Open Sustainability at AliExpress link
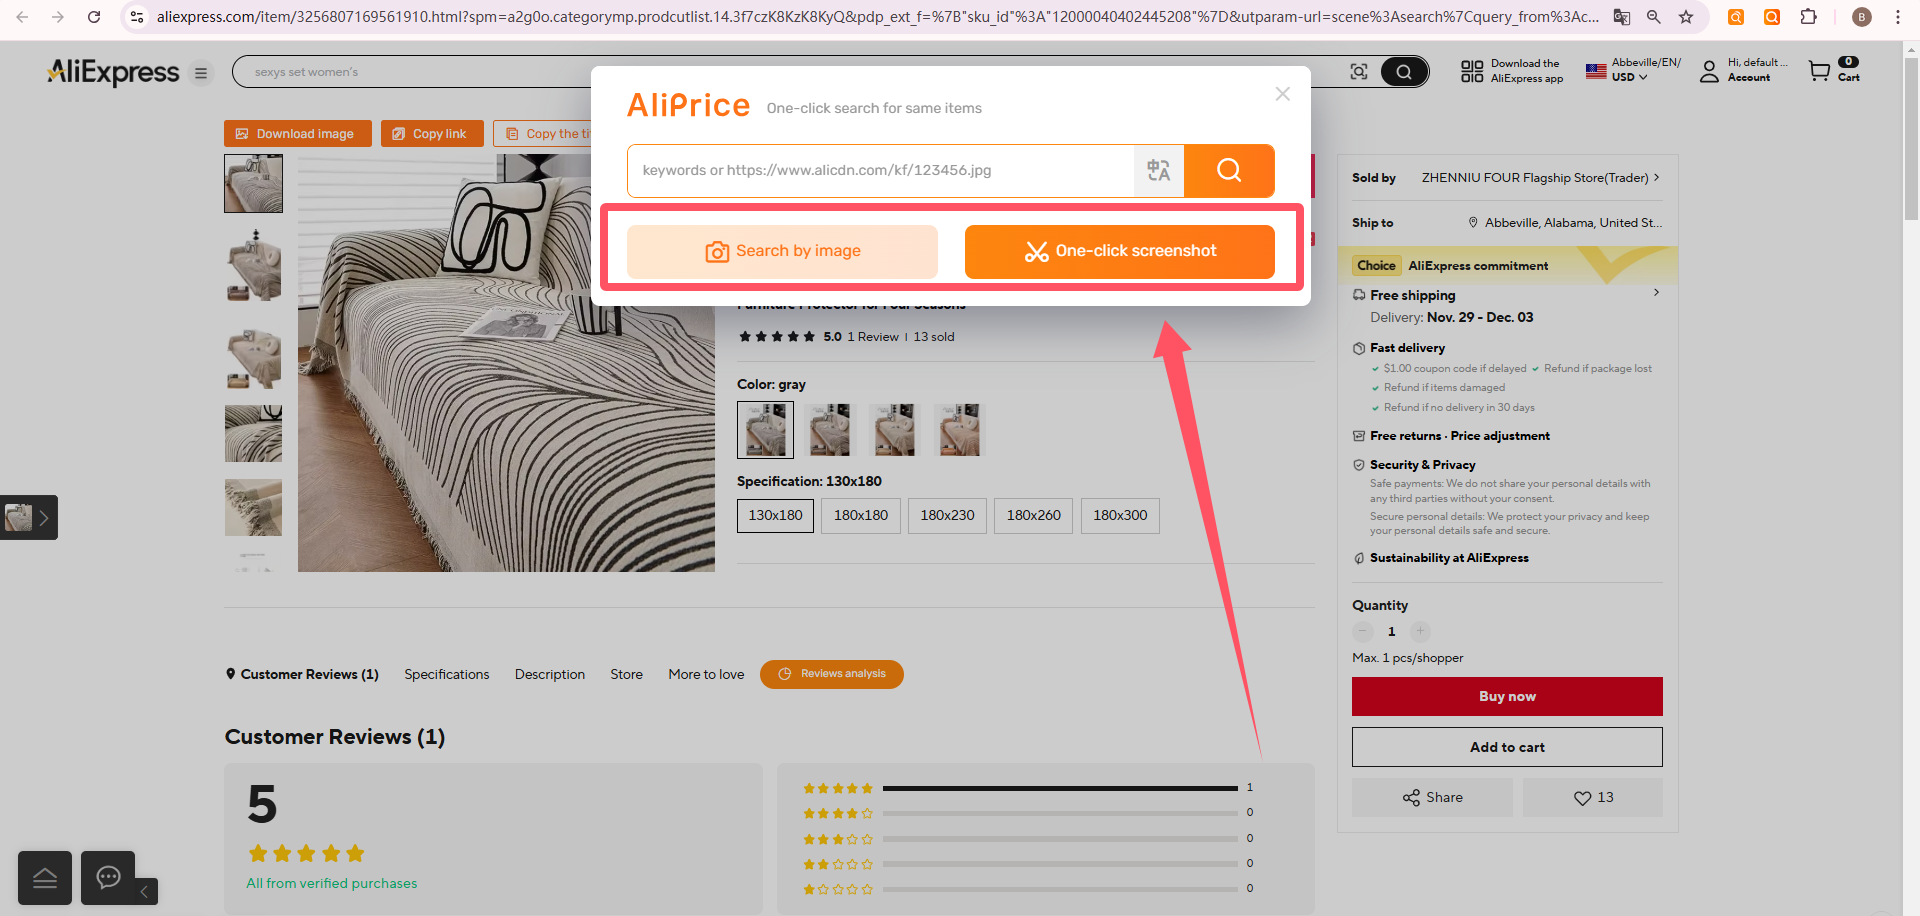Image resolution: width=1920 pixels, height=916 pixels. click(1449, 558)
